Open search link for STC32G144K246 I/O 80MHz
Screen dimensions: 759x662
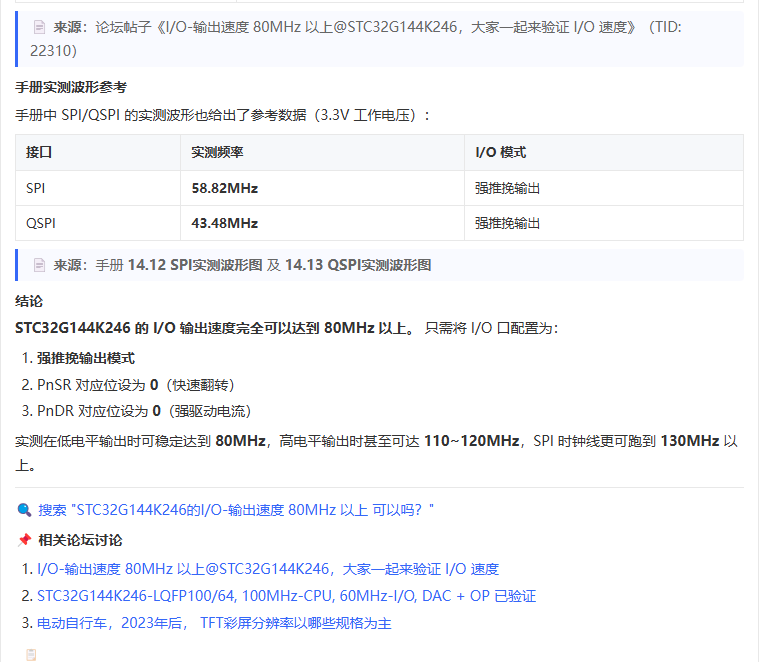tap(236, 510)
